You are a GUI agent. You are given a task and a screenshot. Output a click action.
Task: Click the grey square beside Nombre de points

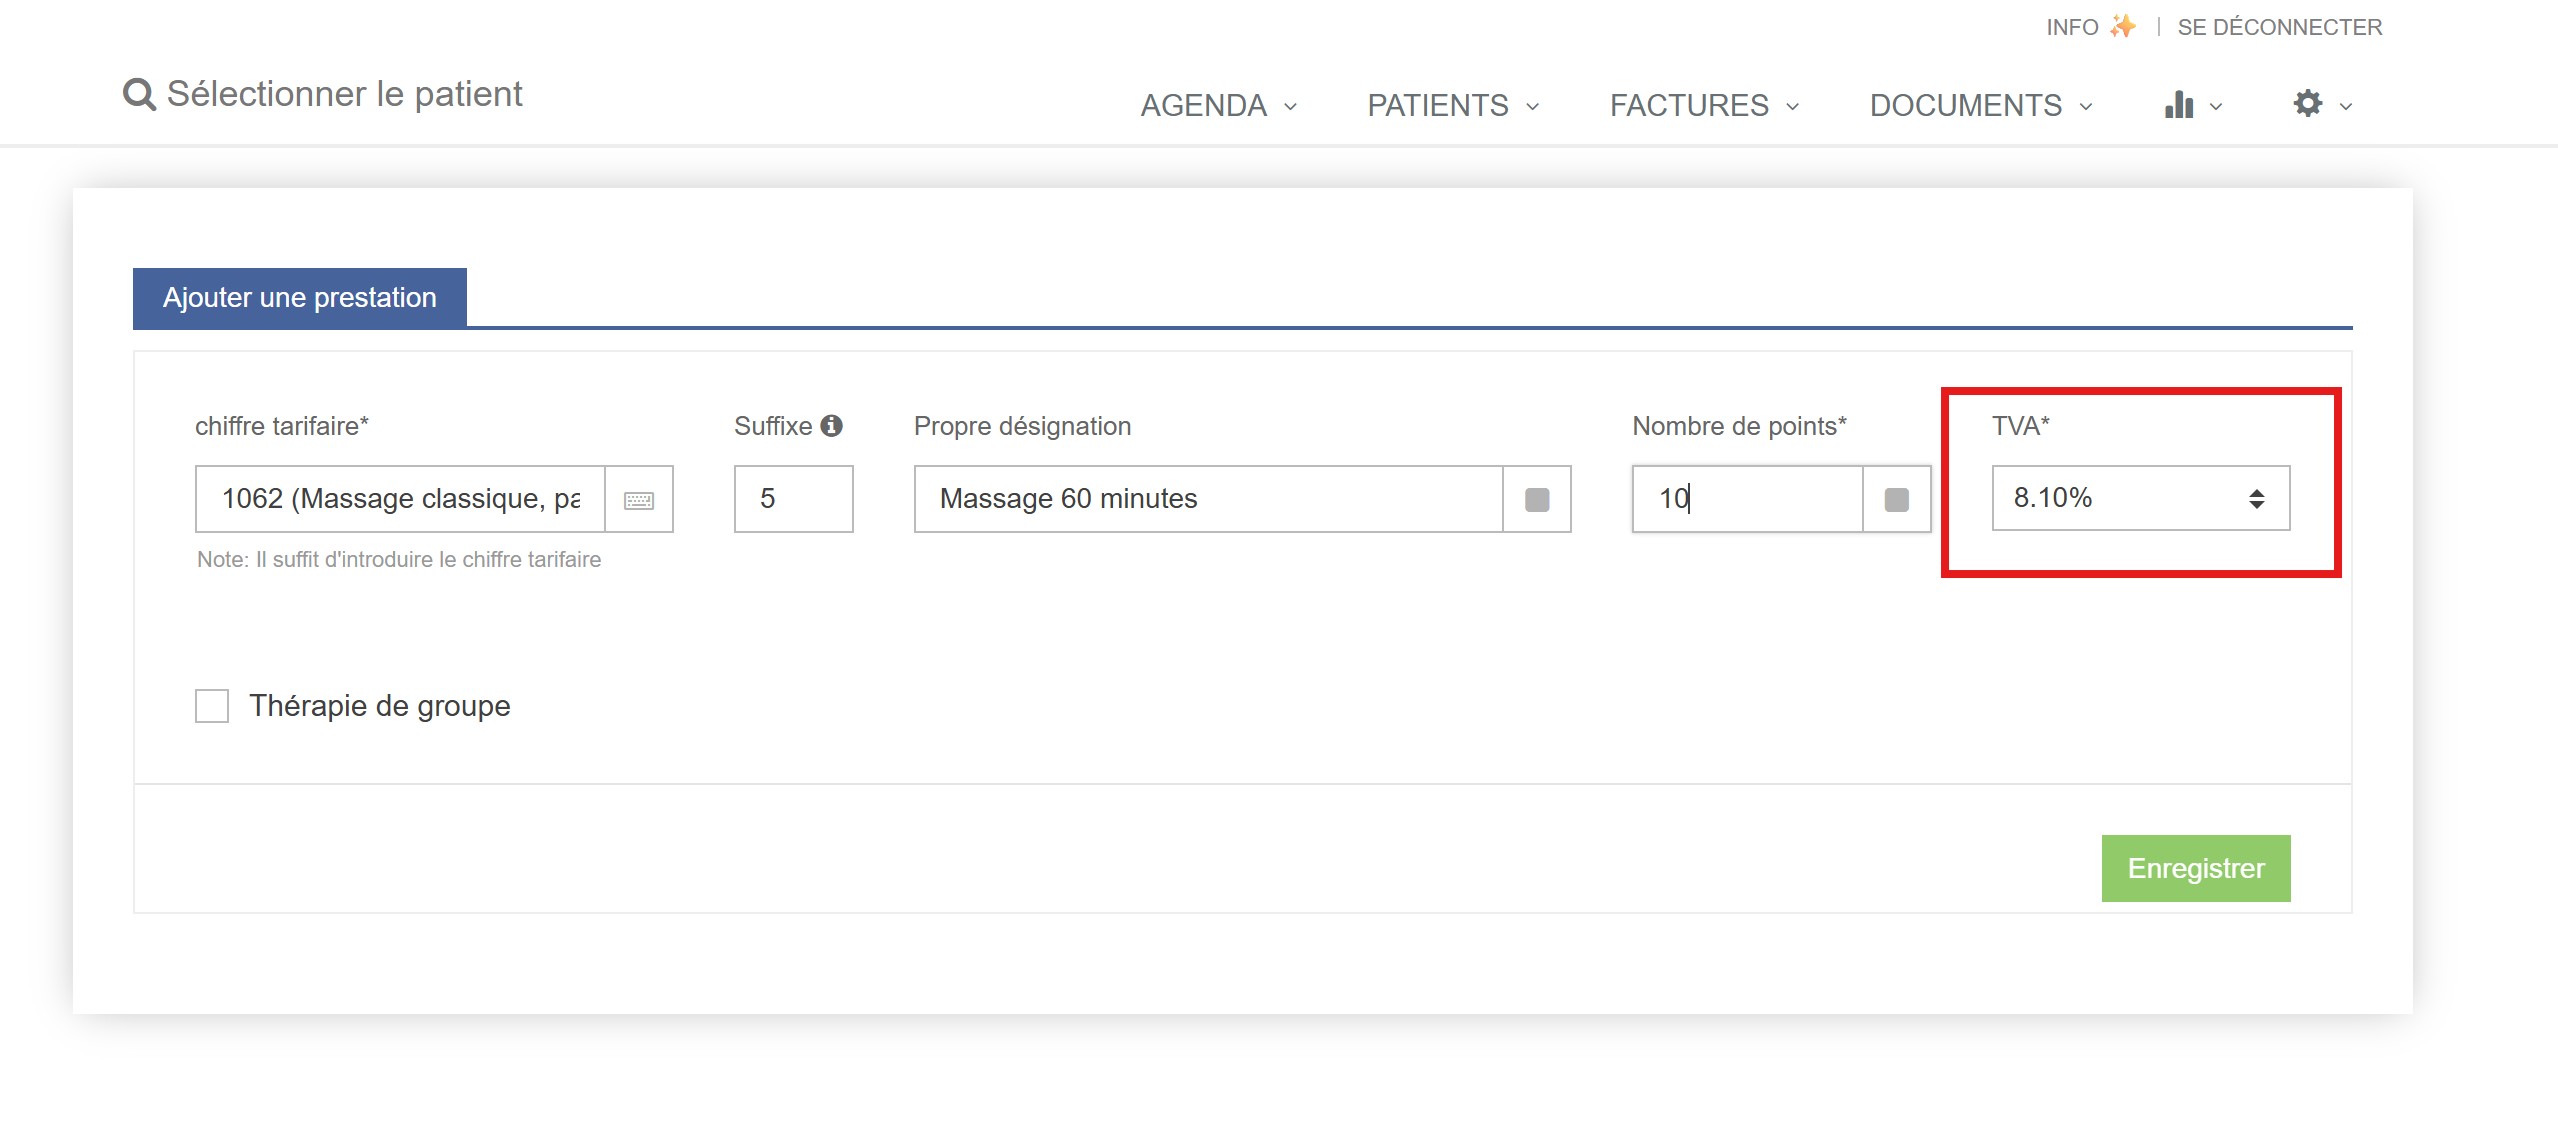coord(1896,499)
